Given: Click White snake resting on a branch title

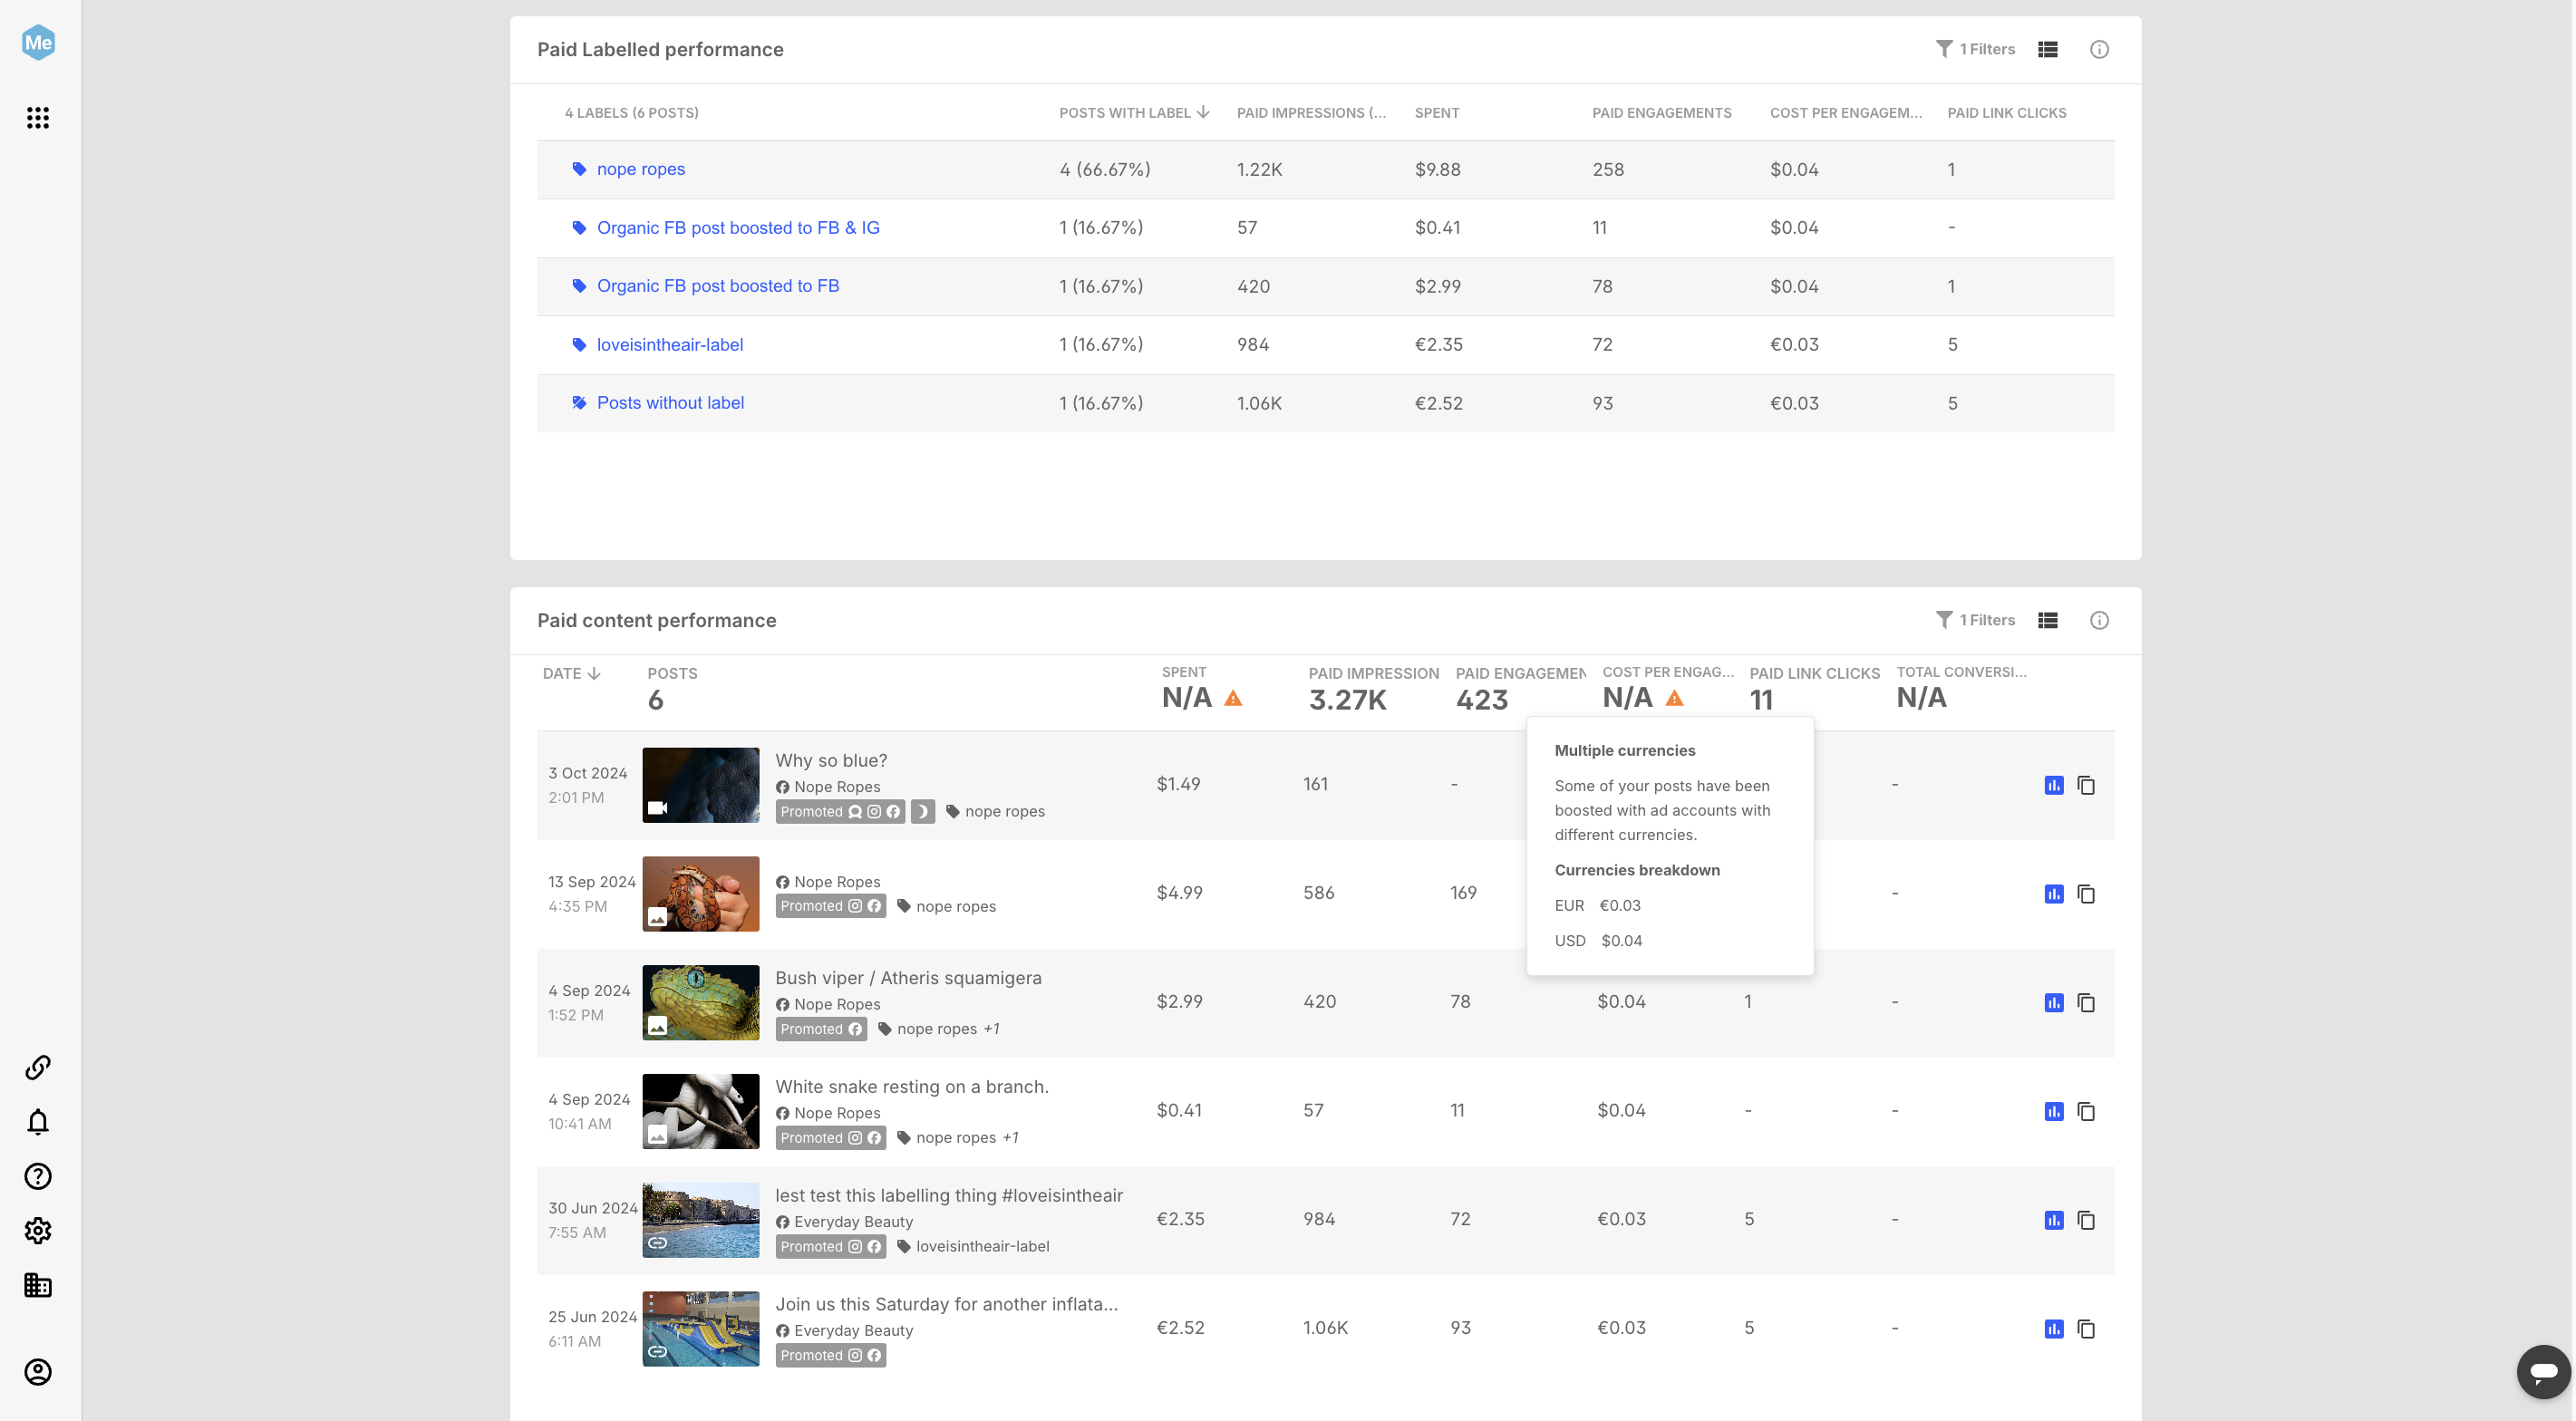Looking at the screenshot, I should (912, 1087).
